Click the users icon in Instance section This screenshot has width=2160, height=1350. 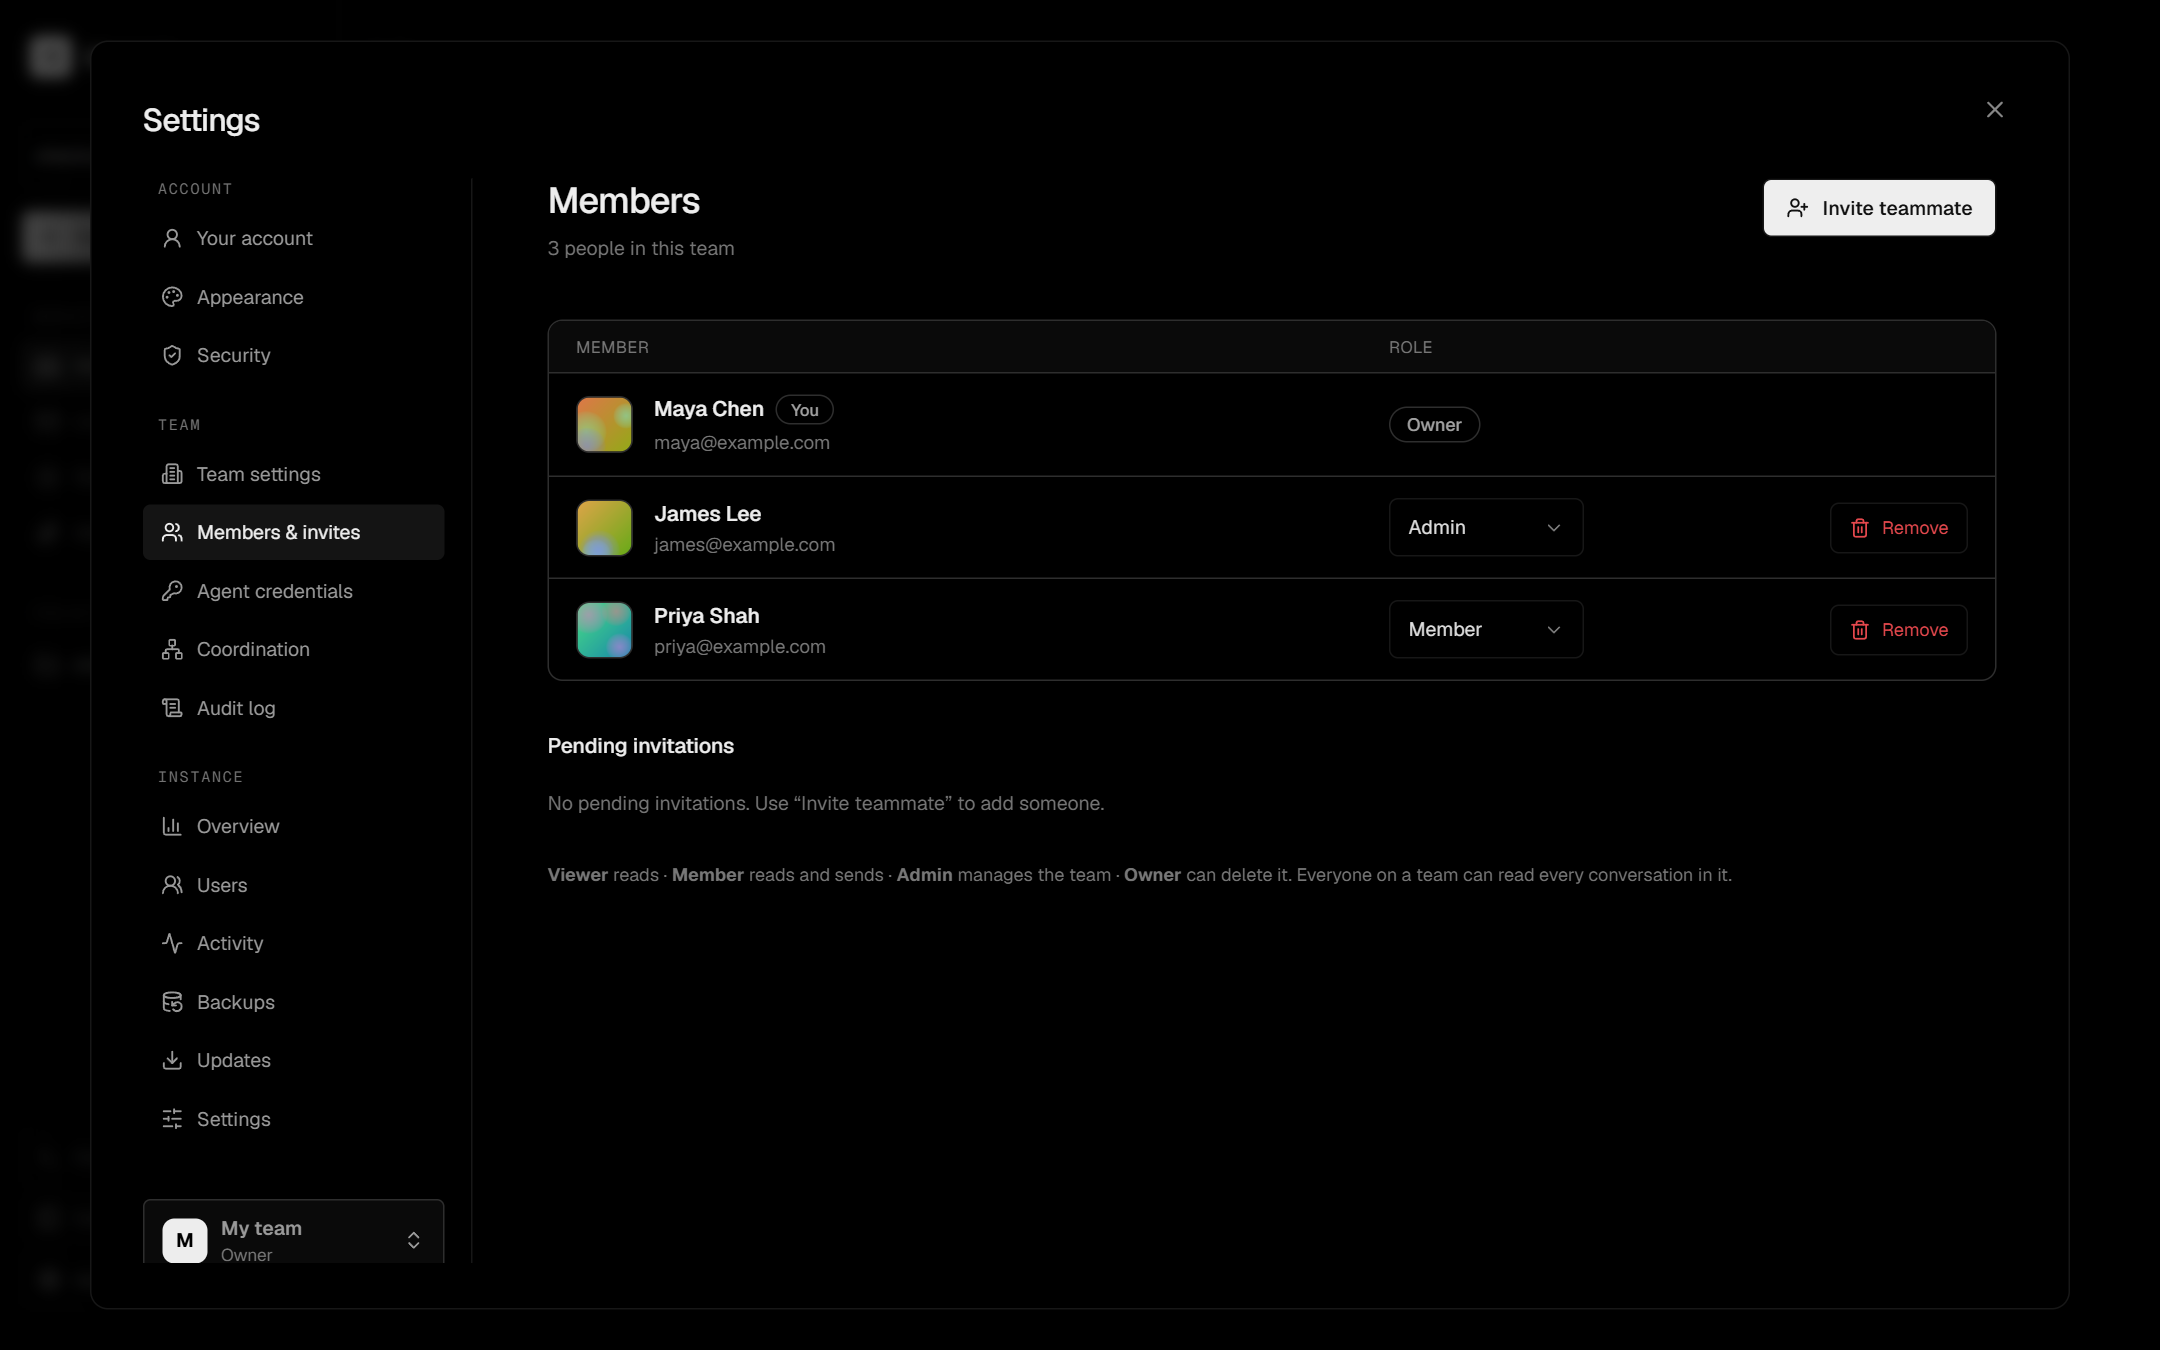[x=172, y=885]
